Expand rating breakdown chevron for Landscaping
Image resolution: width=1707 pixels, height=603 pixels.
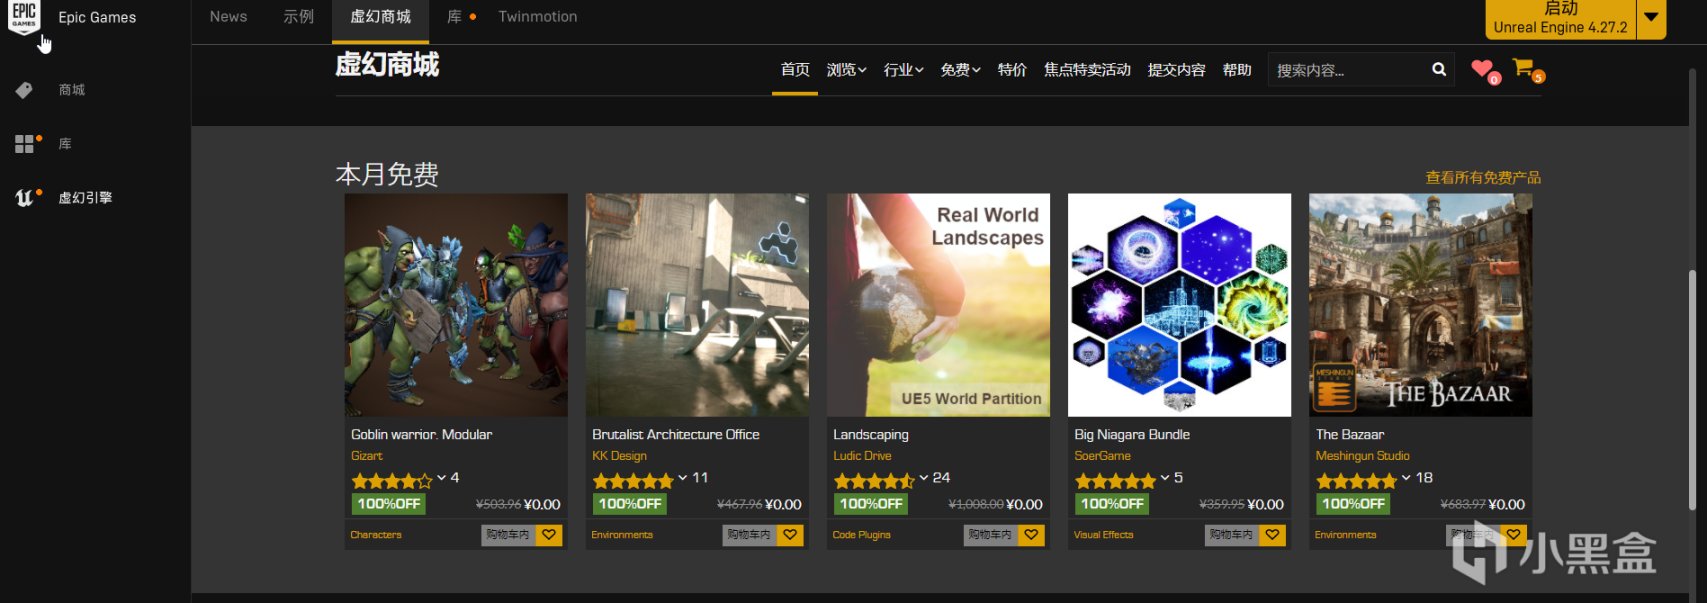point(923,478)
